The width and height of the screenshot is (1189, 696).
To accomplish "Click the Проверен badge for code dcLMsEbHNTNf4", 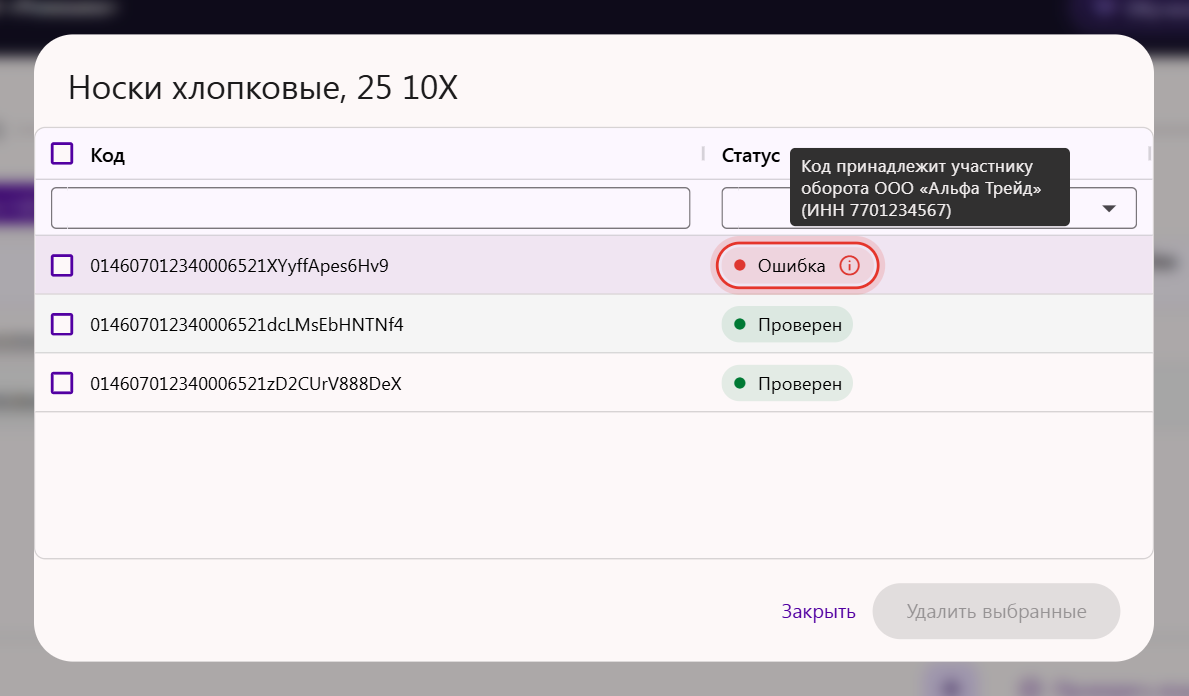I will point(787,324).
